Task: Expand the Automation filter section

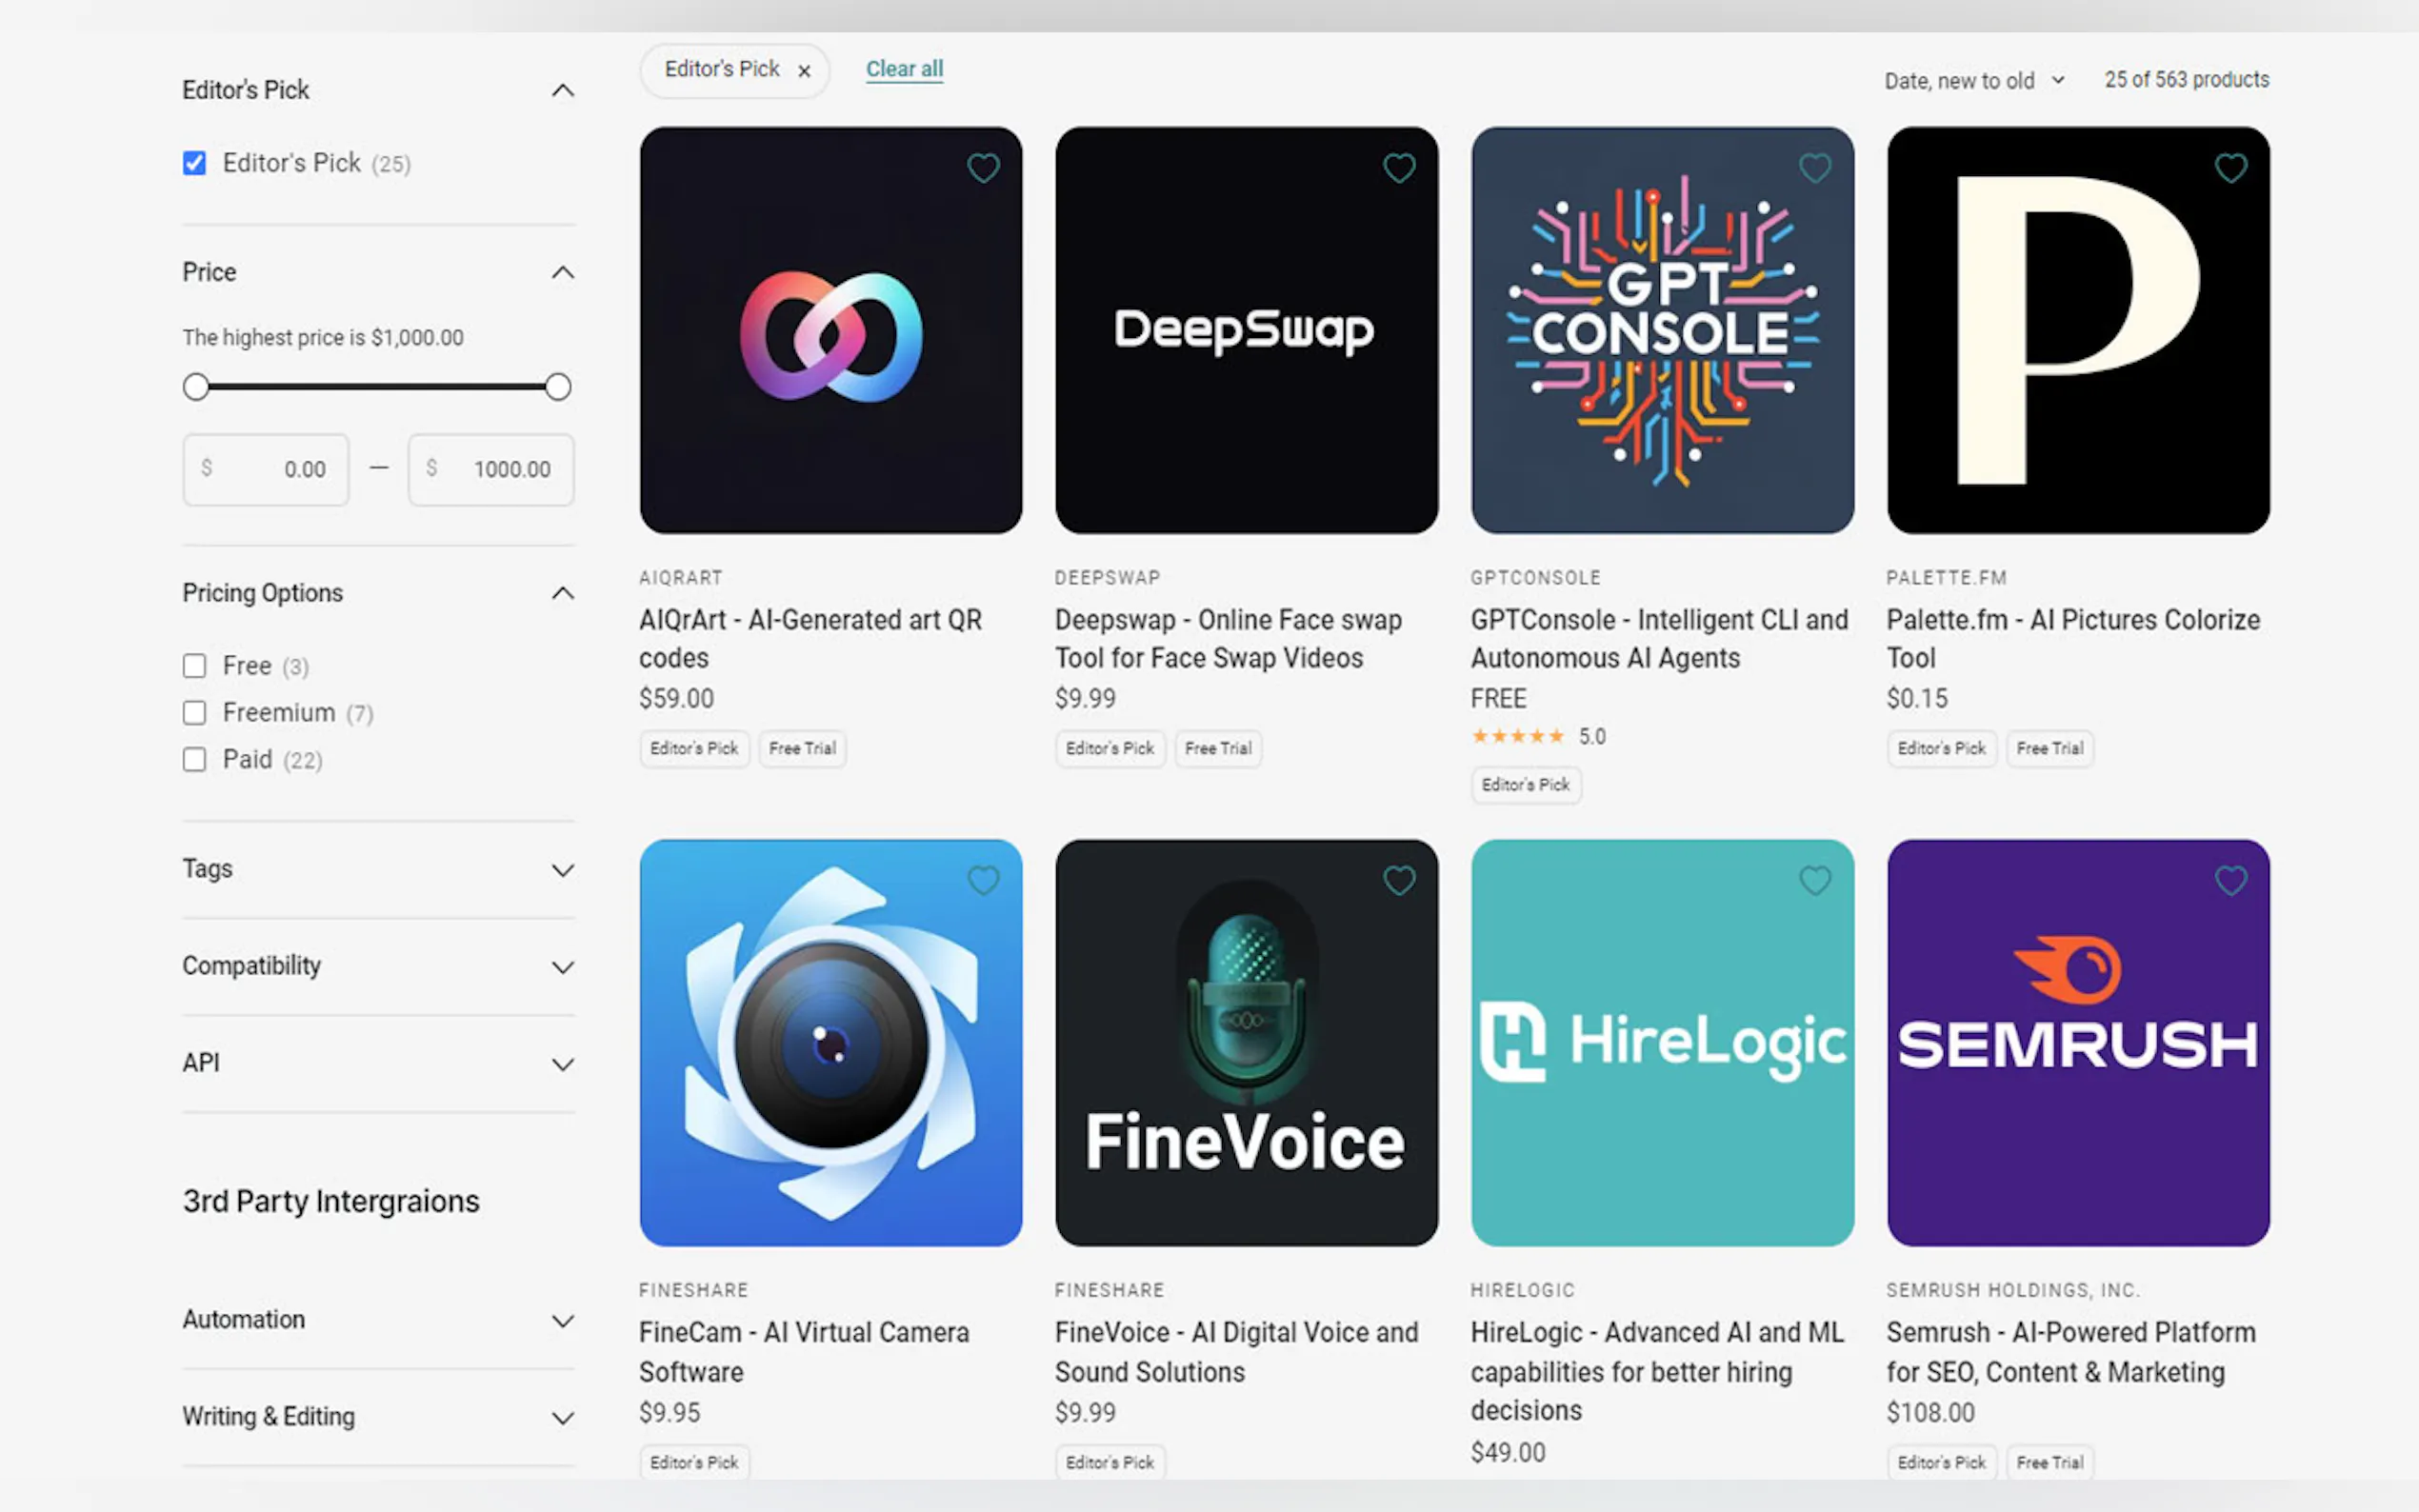Action: point(563,1321)
